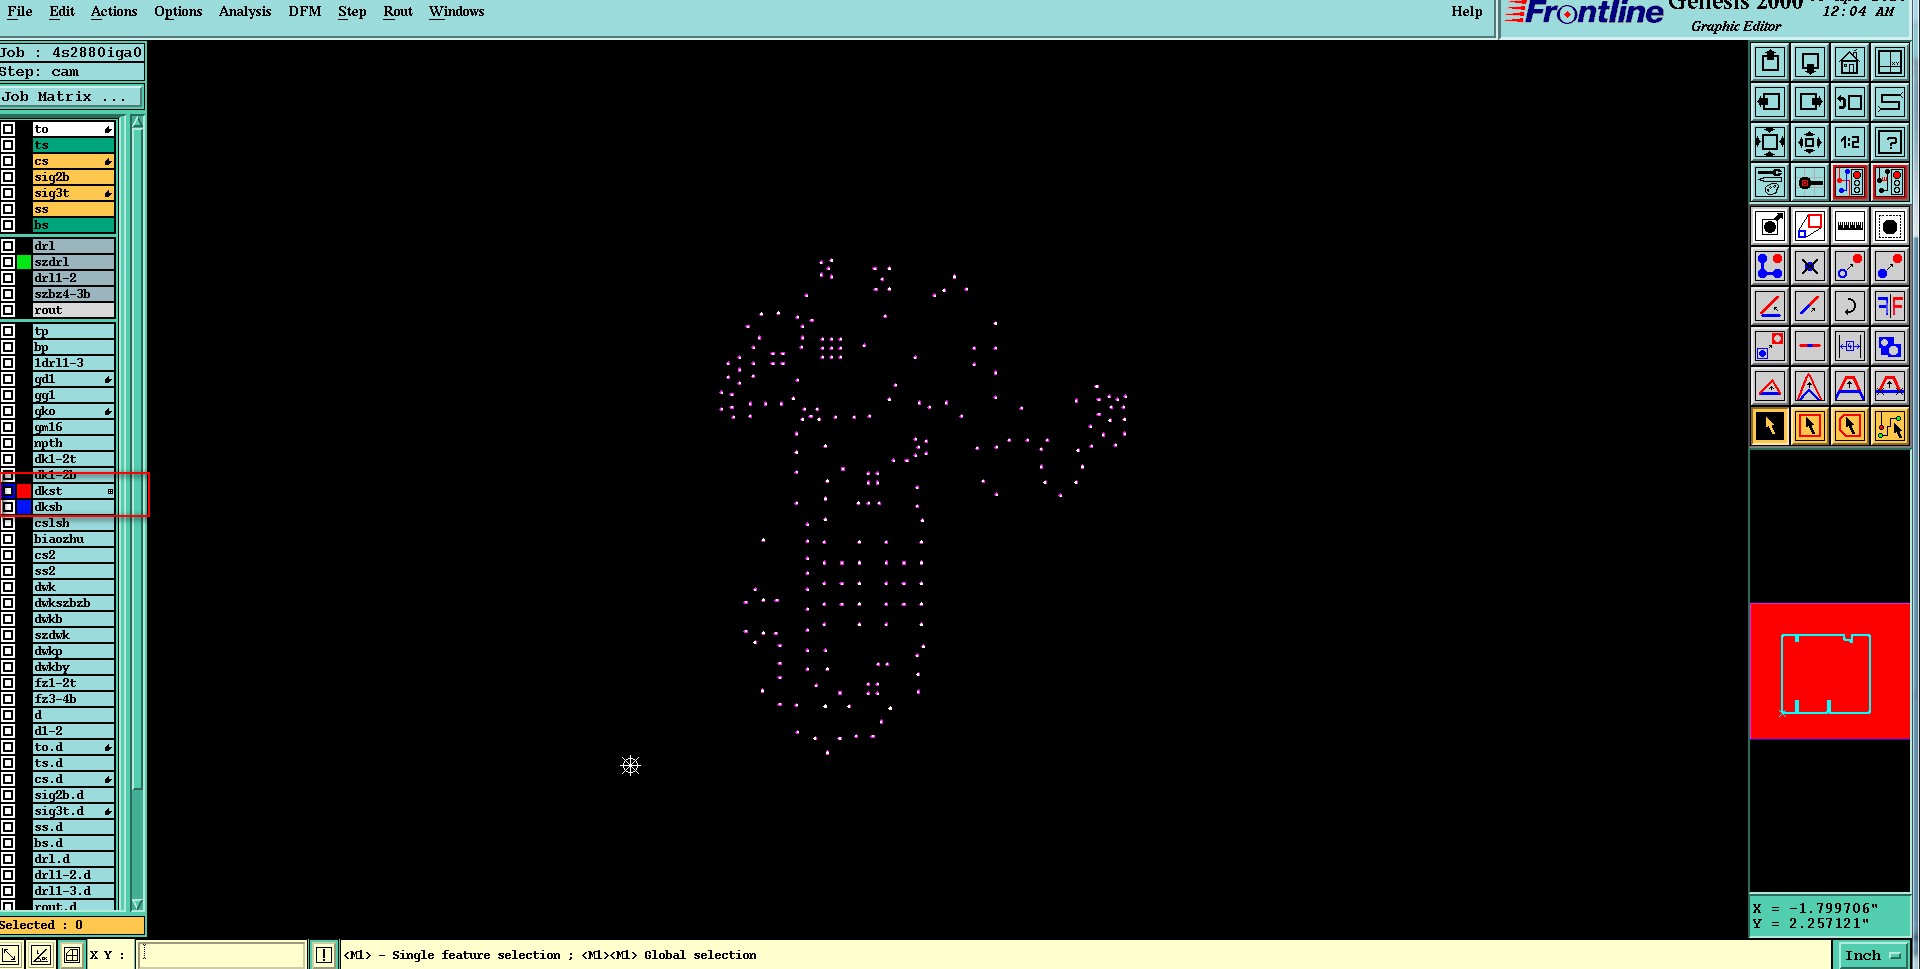Screen dimensions: 1920x969
Task: Click the green color swatch of szdrl
Action: pos(24,262)
